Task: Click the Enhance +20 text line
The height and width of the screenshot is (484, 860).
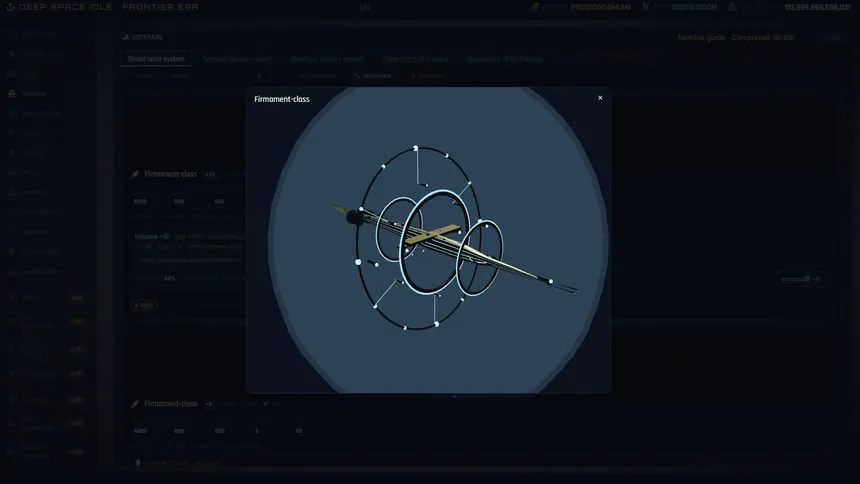Action: 152,237
